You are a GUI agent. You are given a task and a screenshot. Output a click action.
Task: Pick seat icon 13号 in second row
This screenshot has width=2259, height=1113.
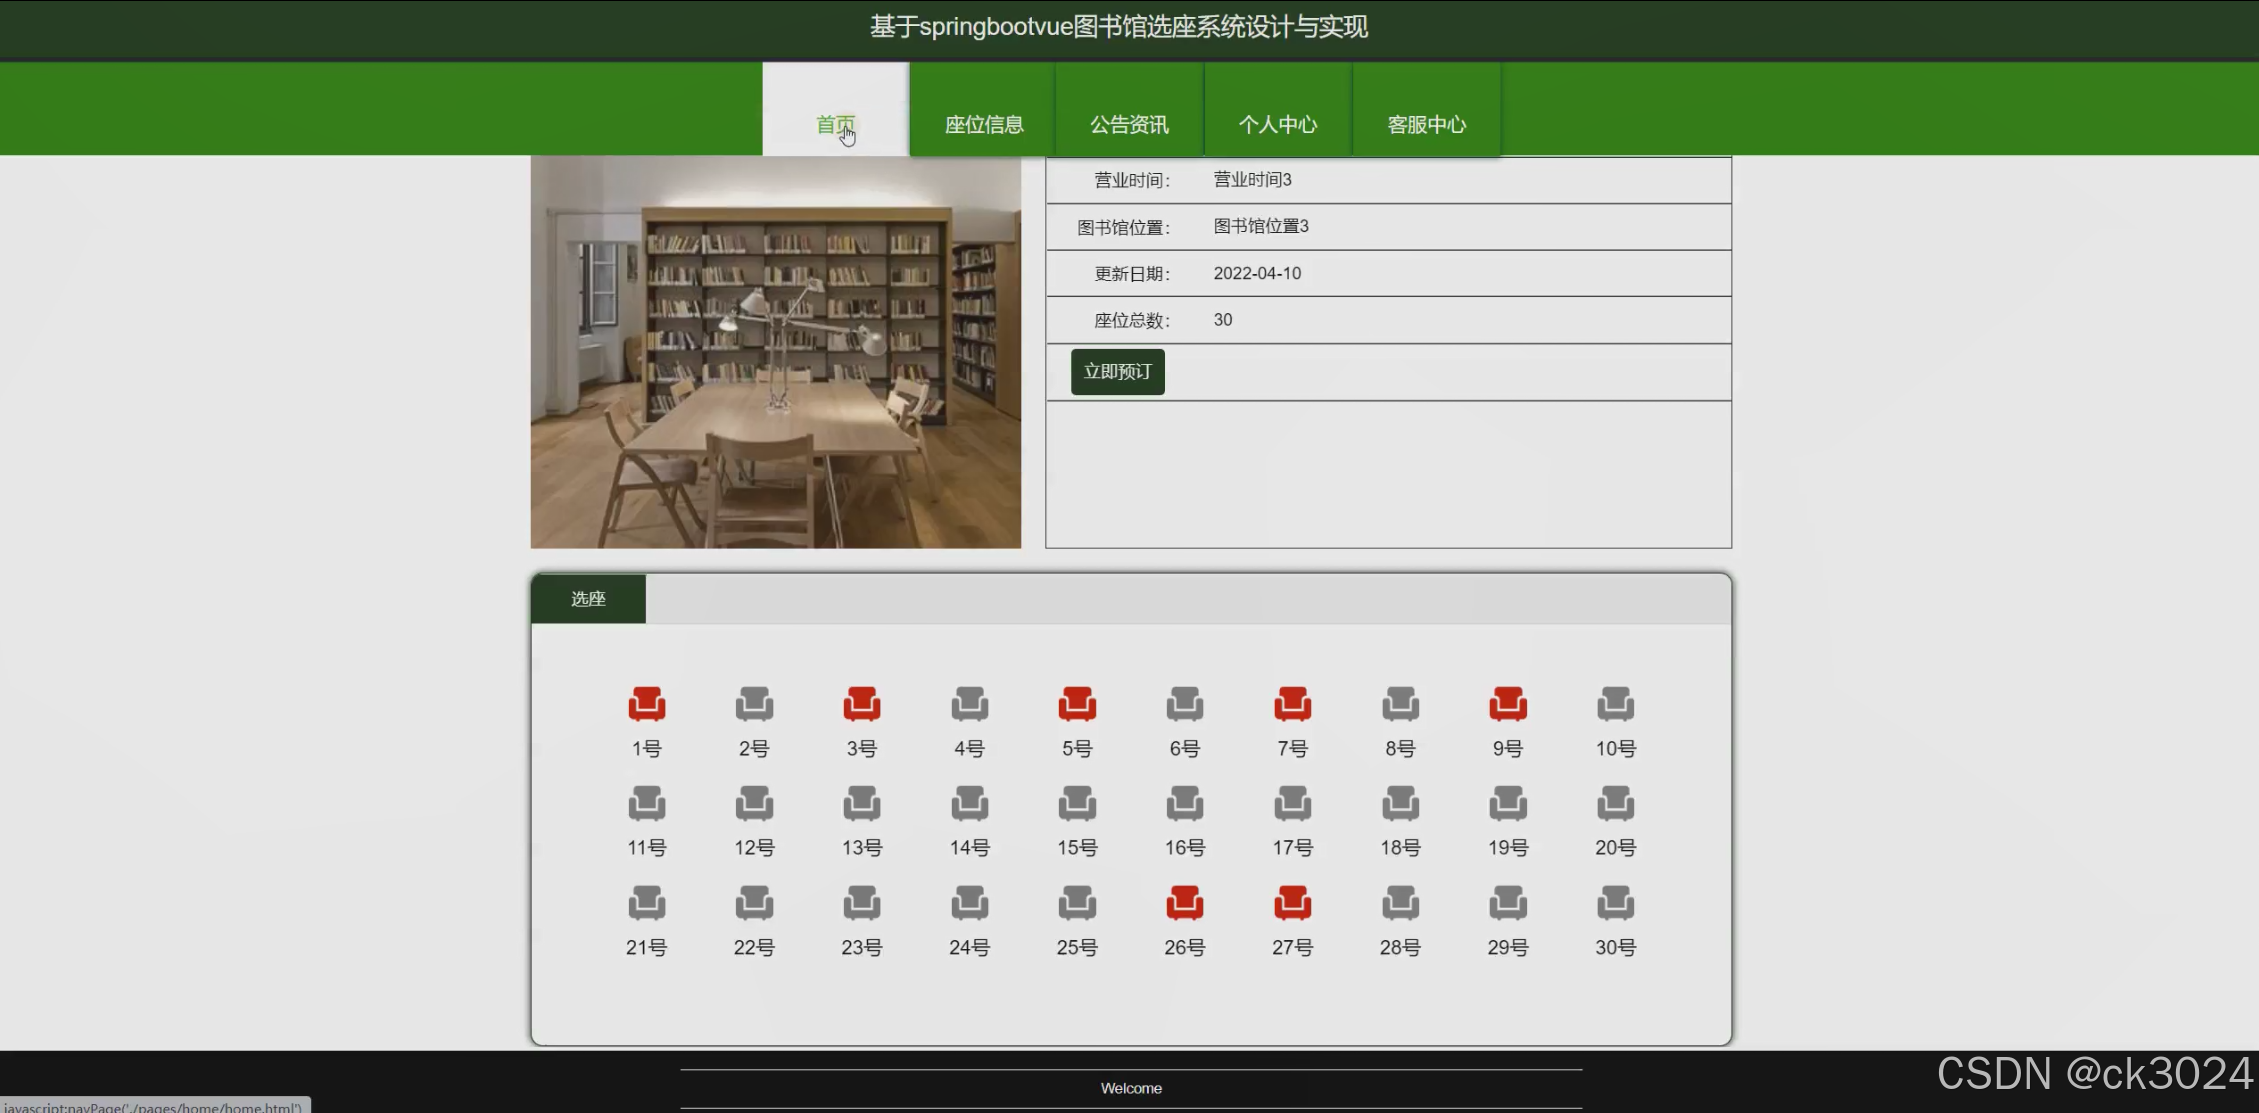coord(861,803)
